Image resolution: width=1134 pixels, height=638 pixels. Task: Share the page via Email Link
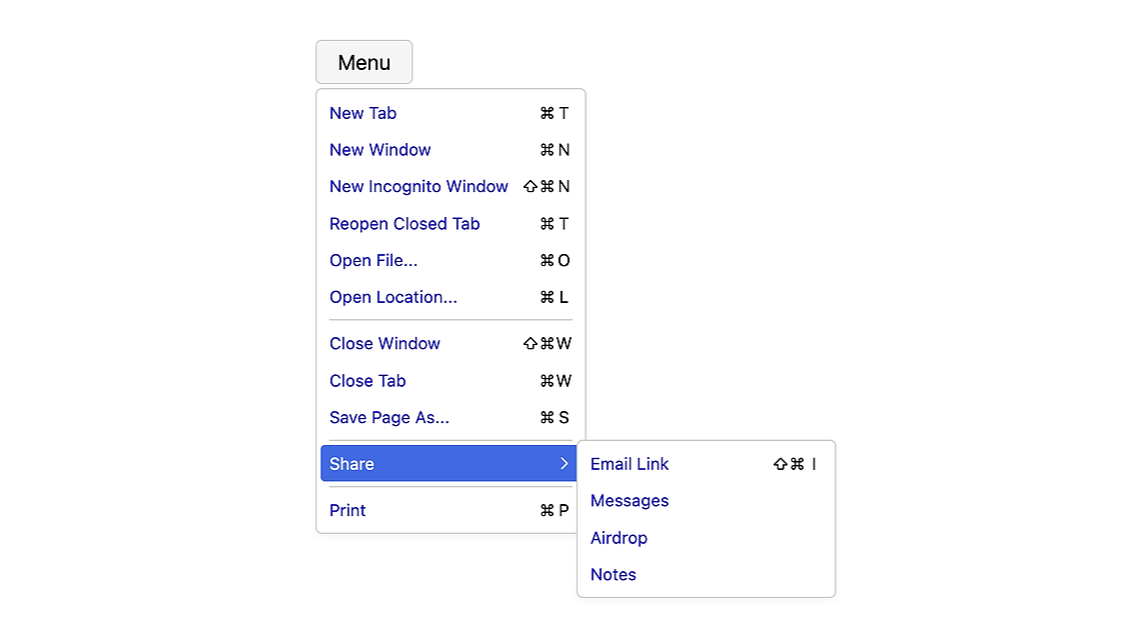[629, 464]
